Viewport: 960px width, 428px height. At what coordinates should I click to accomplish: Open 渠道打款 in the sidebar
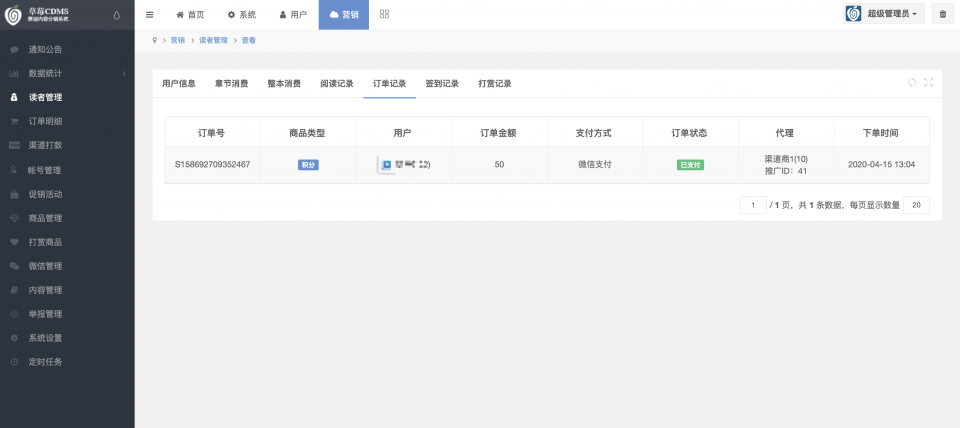tap(67, 145)
